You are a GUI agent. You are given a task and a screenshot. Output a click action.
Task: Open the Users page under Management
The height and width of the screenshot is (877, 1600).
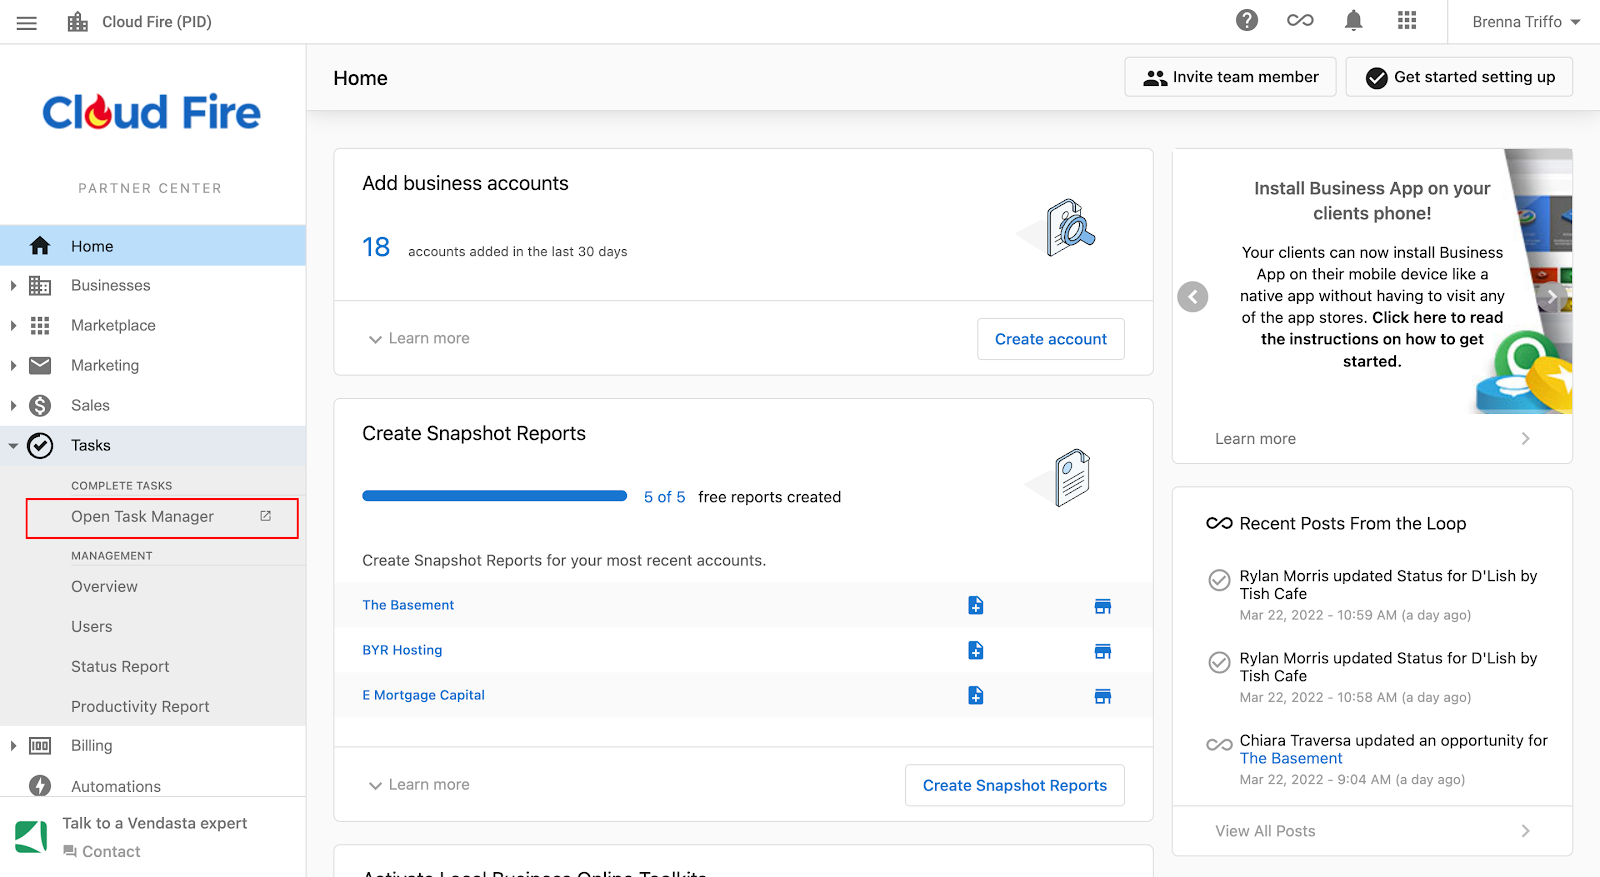click(x=92, y=627)
